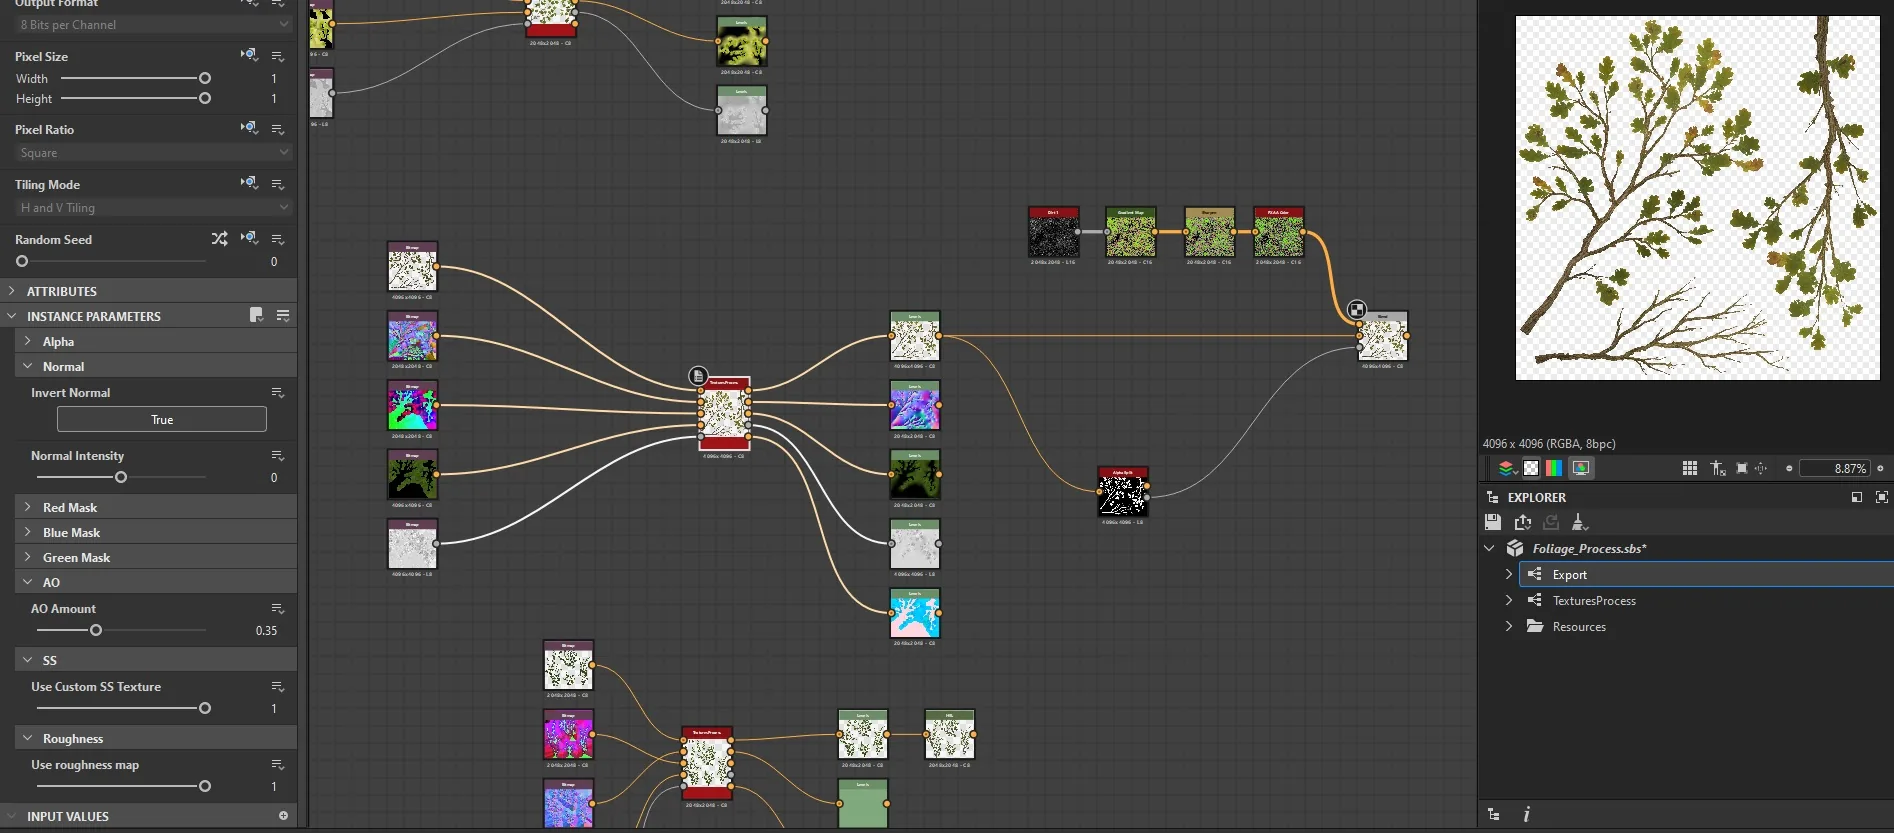1894x833 pixels.
Task: Click the save package floppy disk icon
Action: 1493,522
